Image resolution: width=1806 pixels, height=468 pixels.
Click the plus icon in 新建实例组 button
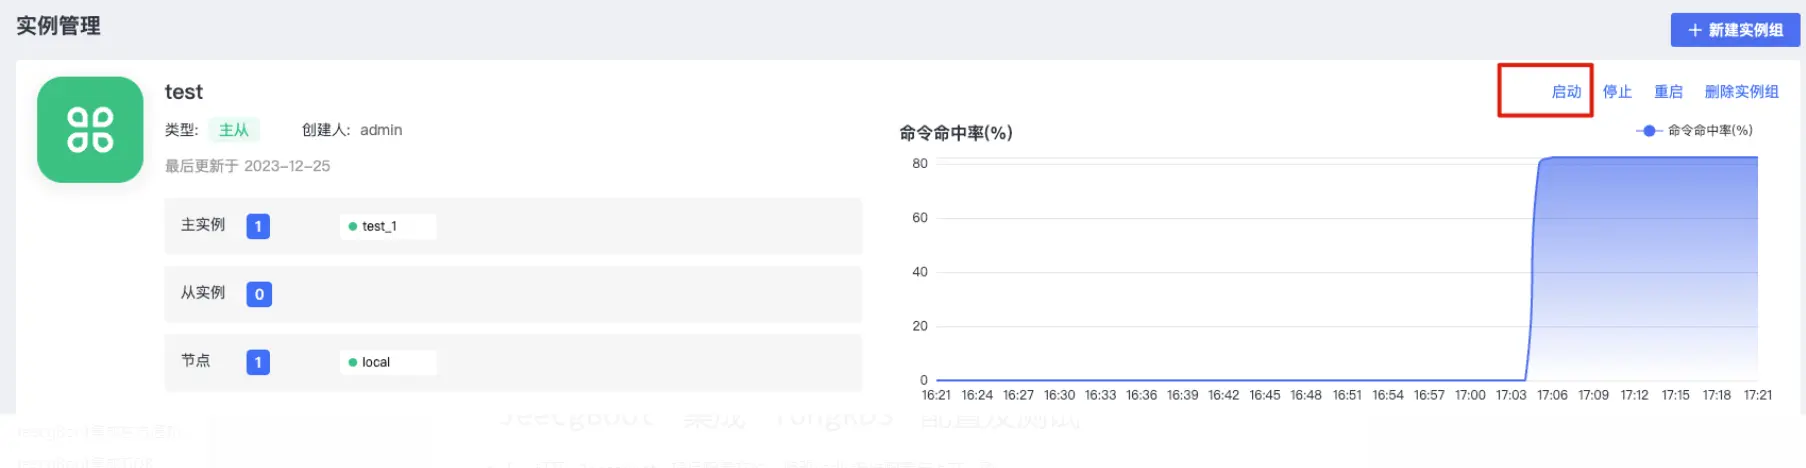point(1695,30)
